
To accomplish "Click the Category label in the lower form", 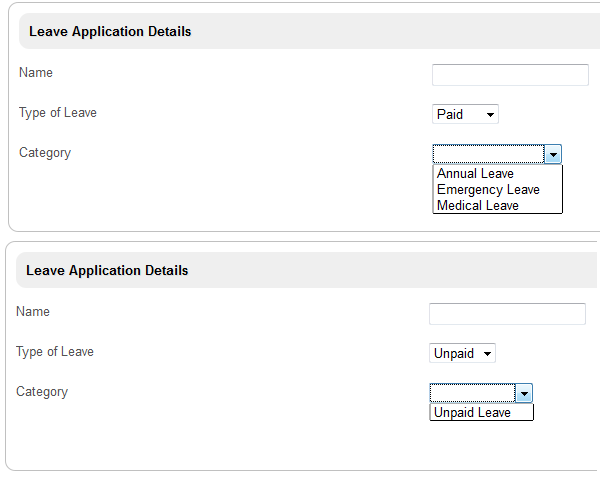I will coord(42,392).
